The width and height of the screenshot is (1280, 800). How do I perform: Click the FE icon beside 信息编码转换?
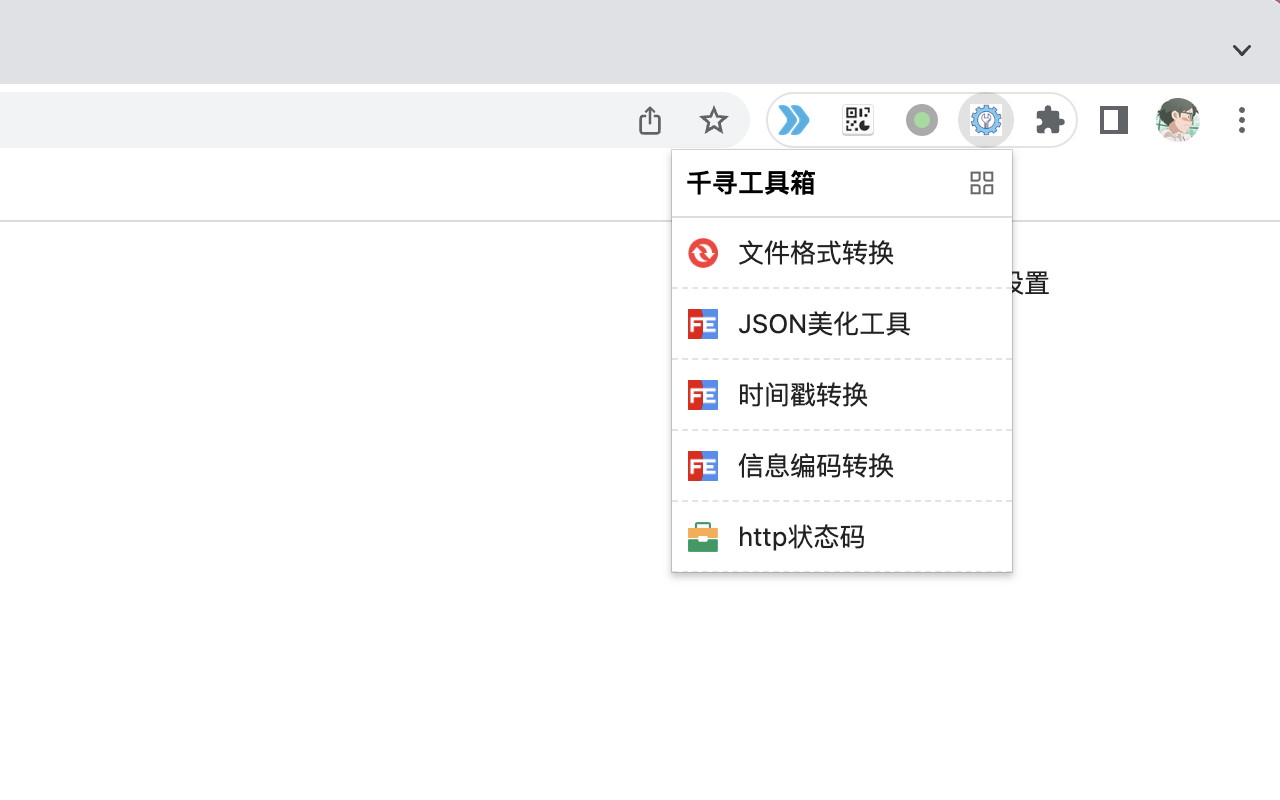point(703,465)
